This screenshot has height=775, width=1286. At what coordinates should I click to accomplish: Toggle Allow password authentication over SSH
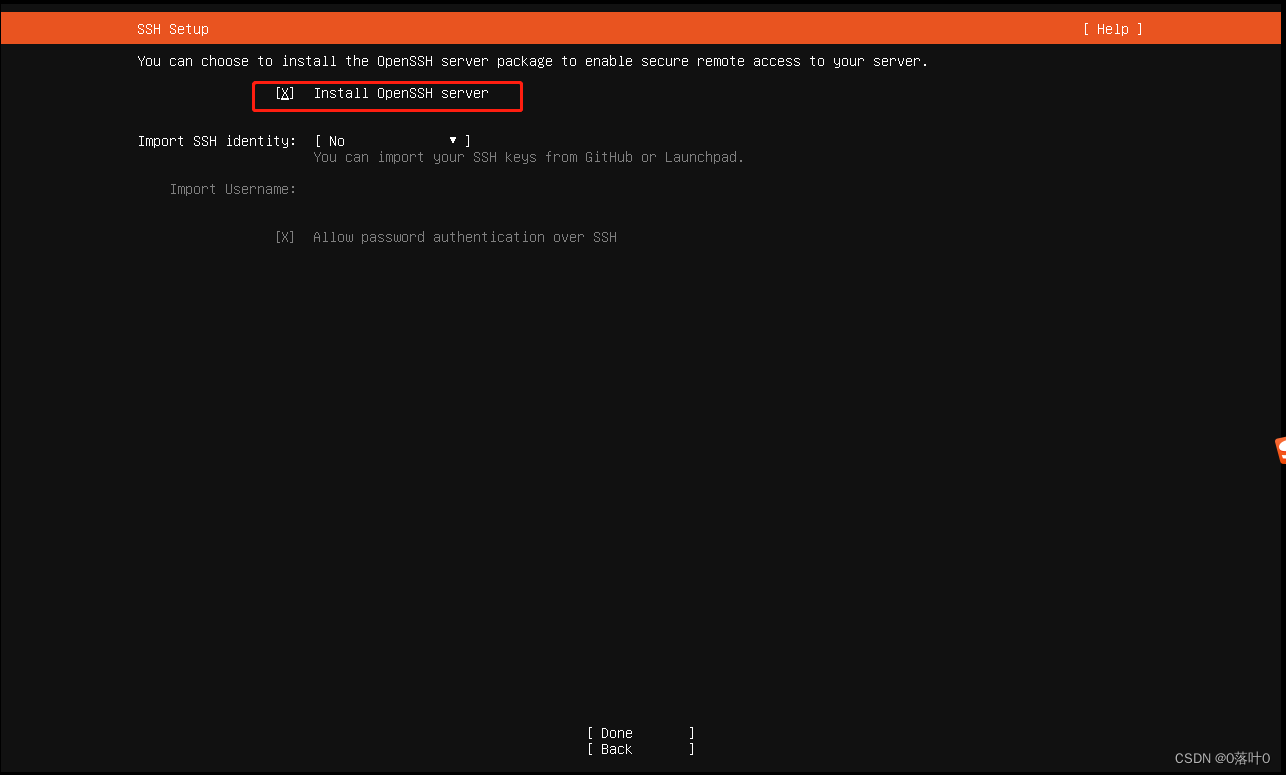click(285, 237)
